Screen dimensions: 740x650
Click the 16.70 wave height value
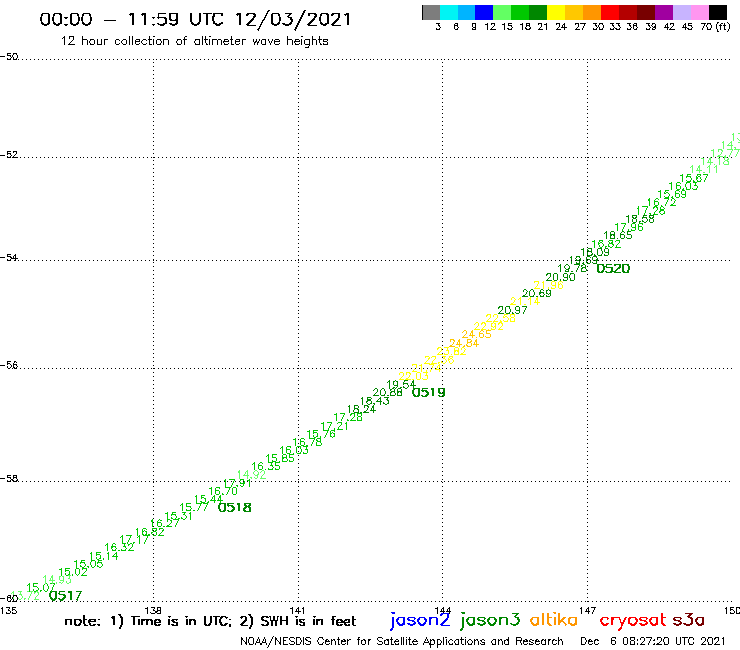point(223,491)
